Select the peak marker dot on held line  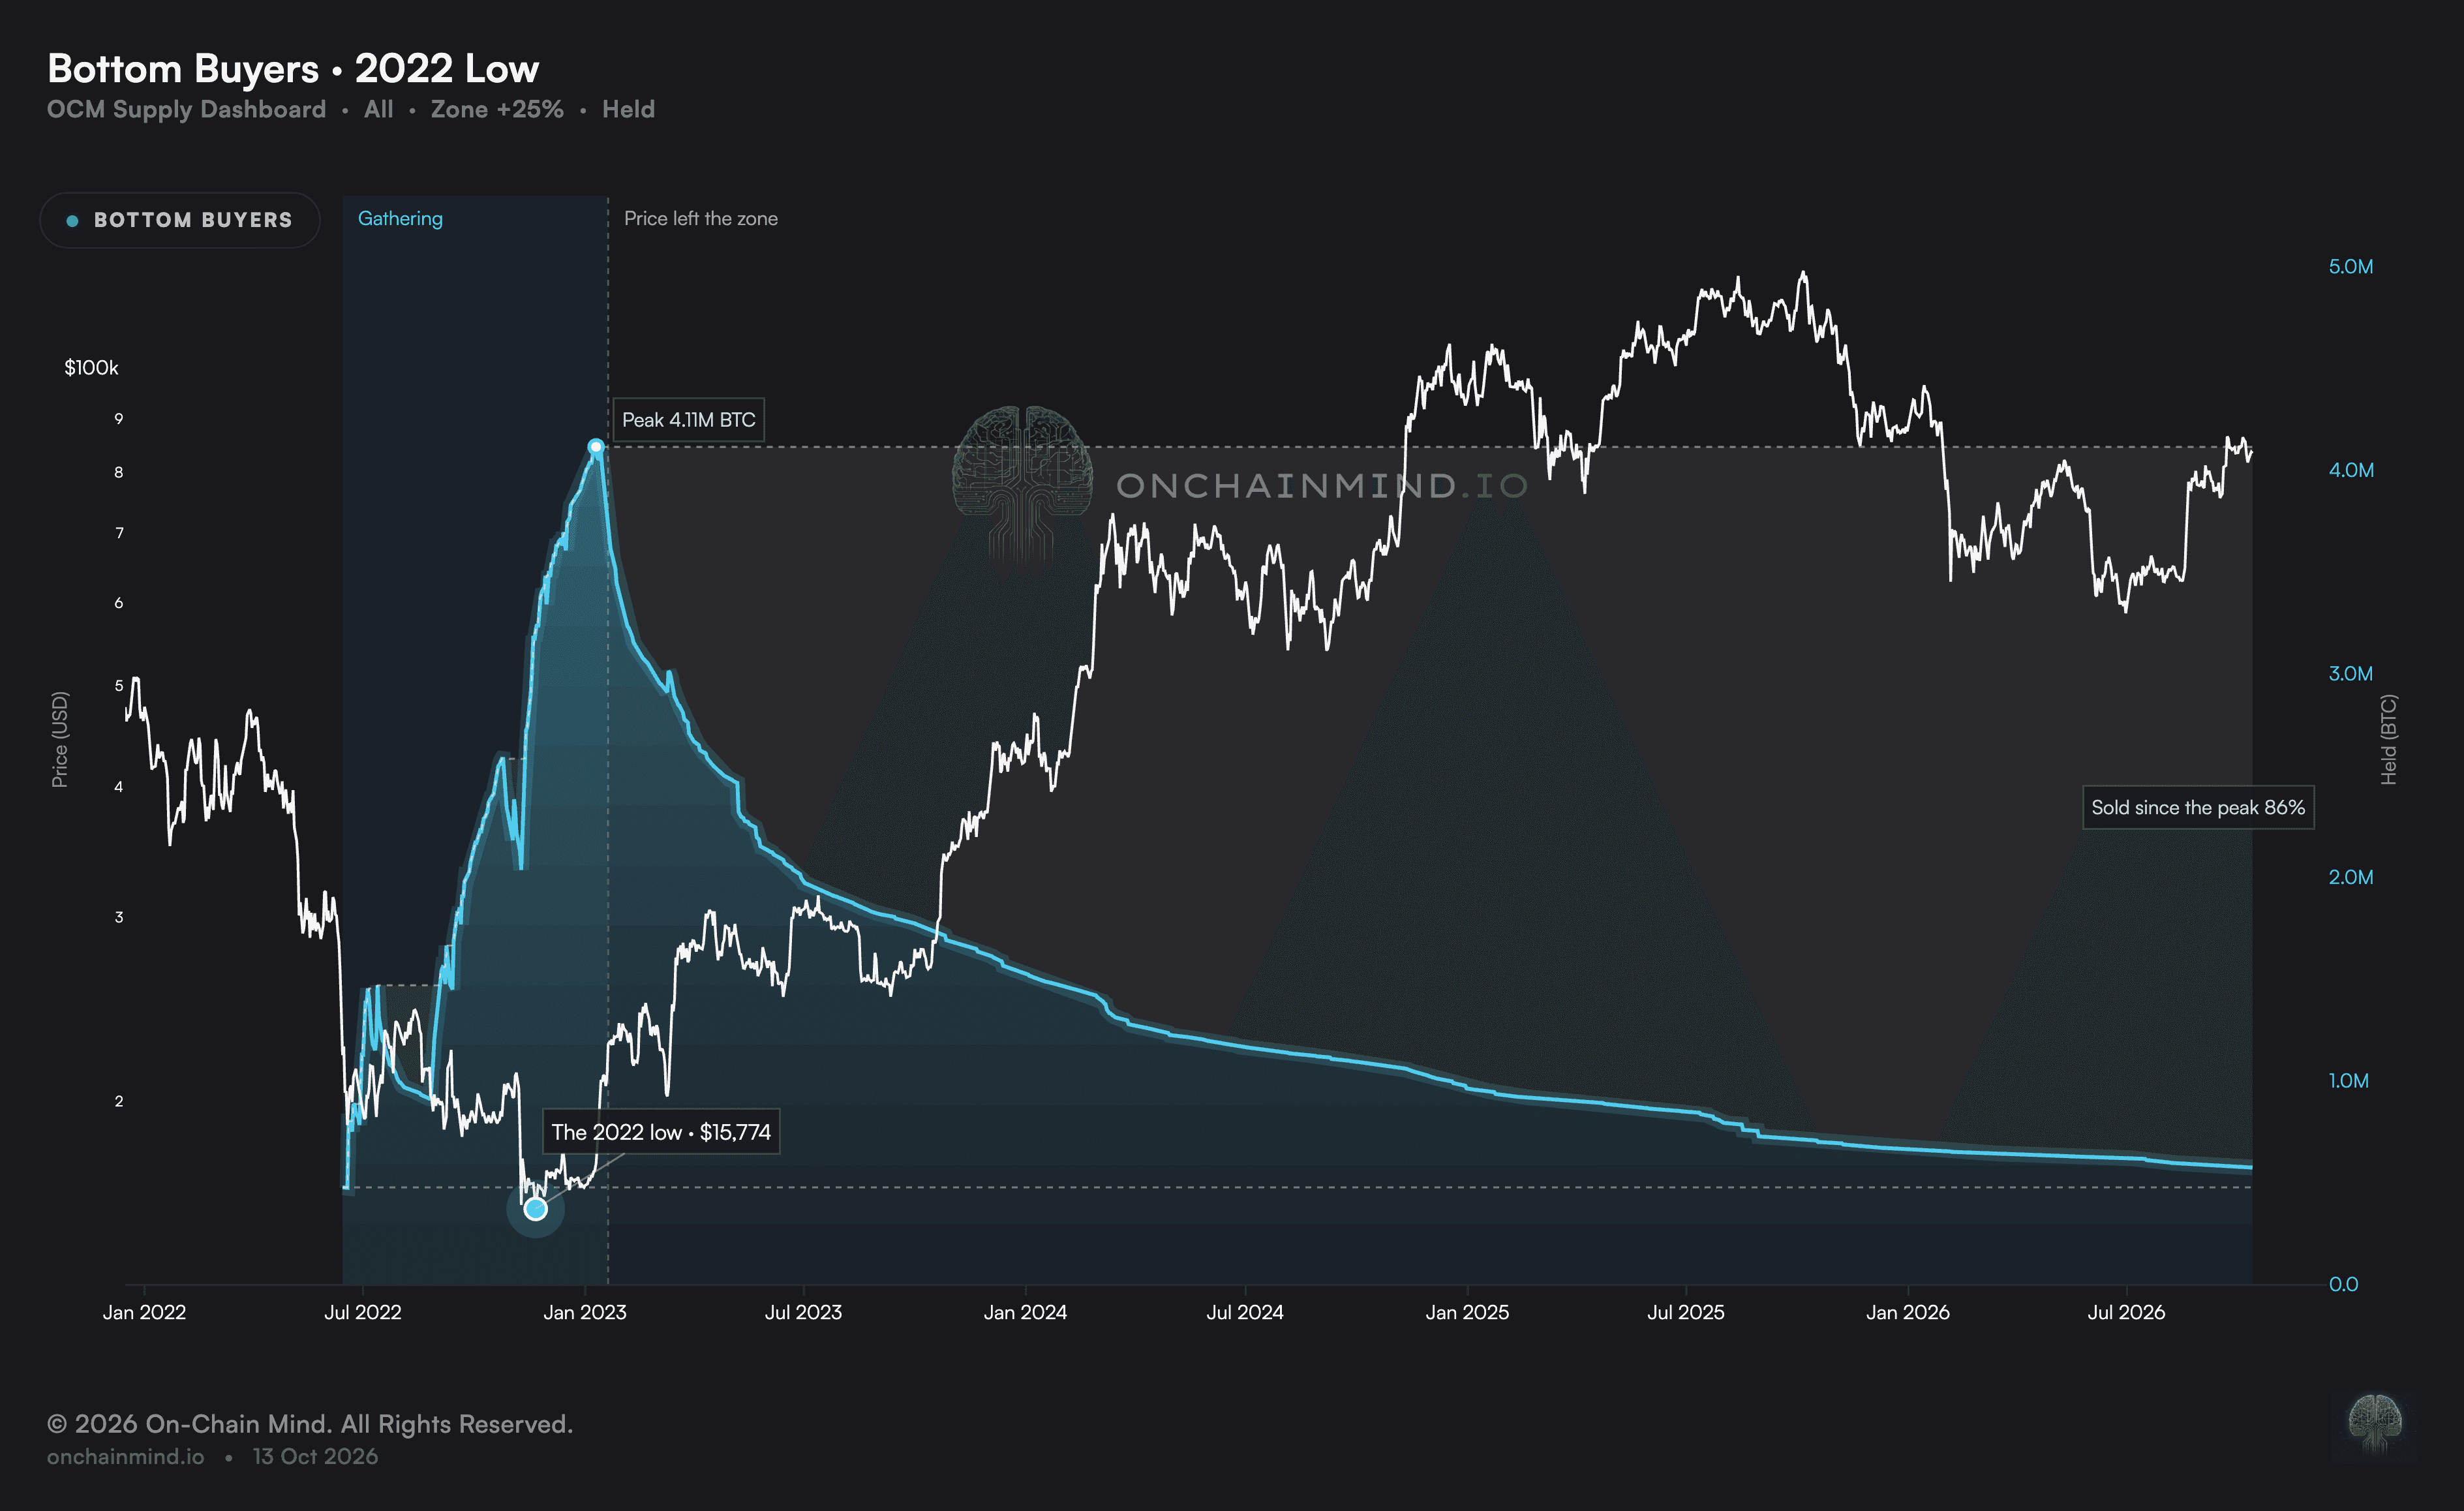[596, 447]
